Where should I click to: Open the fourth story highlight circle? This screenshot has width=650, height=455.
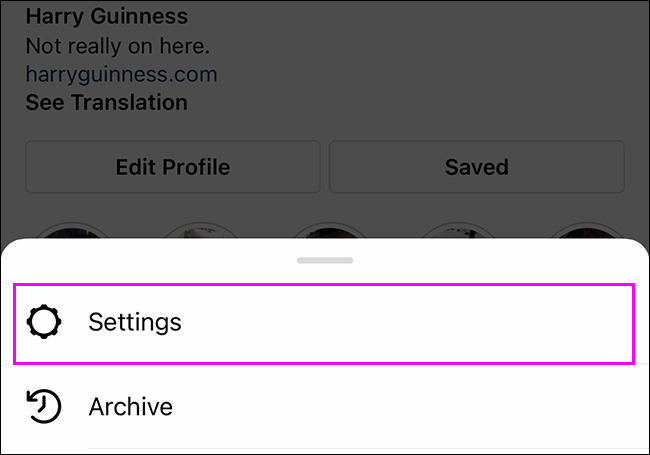click(452, 231)
